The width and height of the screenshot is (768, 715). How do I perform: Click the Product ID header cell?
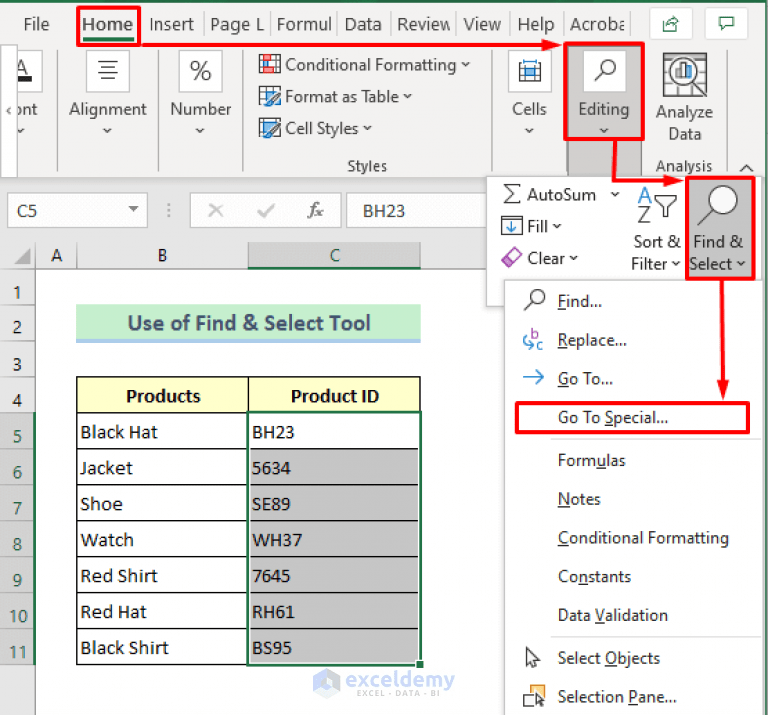click(x=334, y=395)
